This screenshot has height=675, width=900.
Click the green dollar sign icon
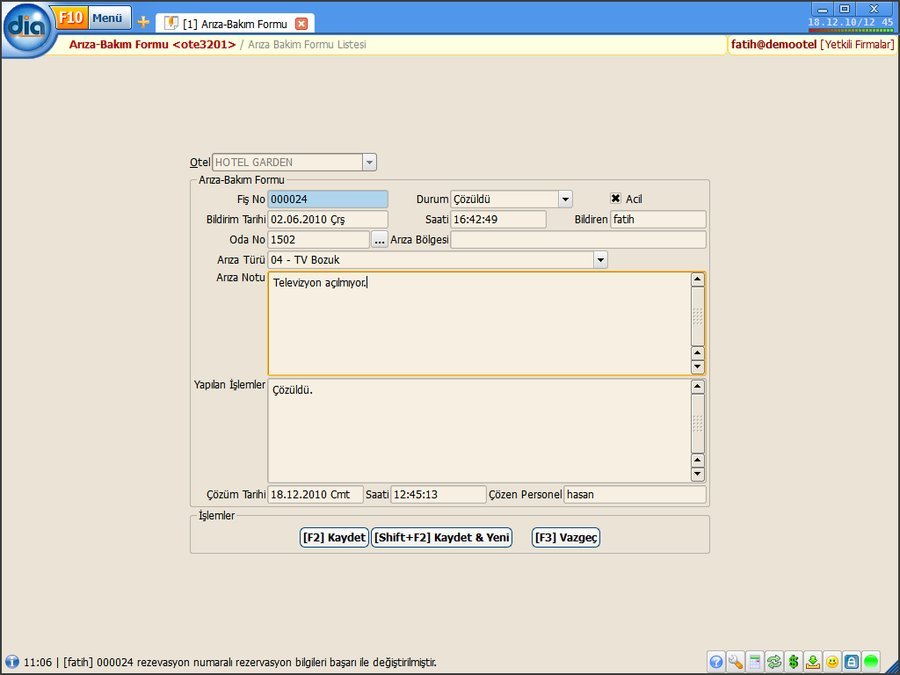pyautogui.click(x=793, y=662)
